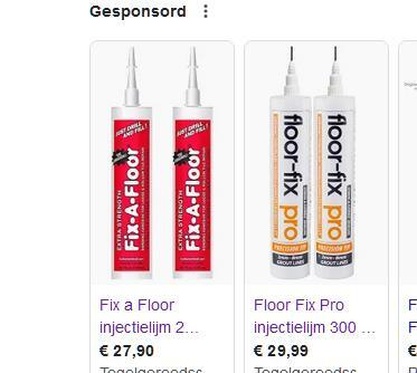The width and height of the screenshot is (417, 373).
Task: Click the right white floor-fix pro tube
Action: point(334,163)
